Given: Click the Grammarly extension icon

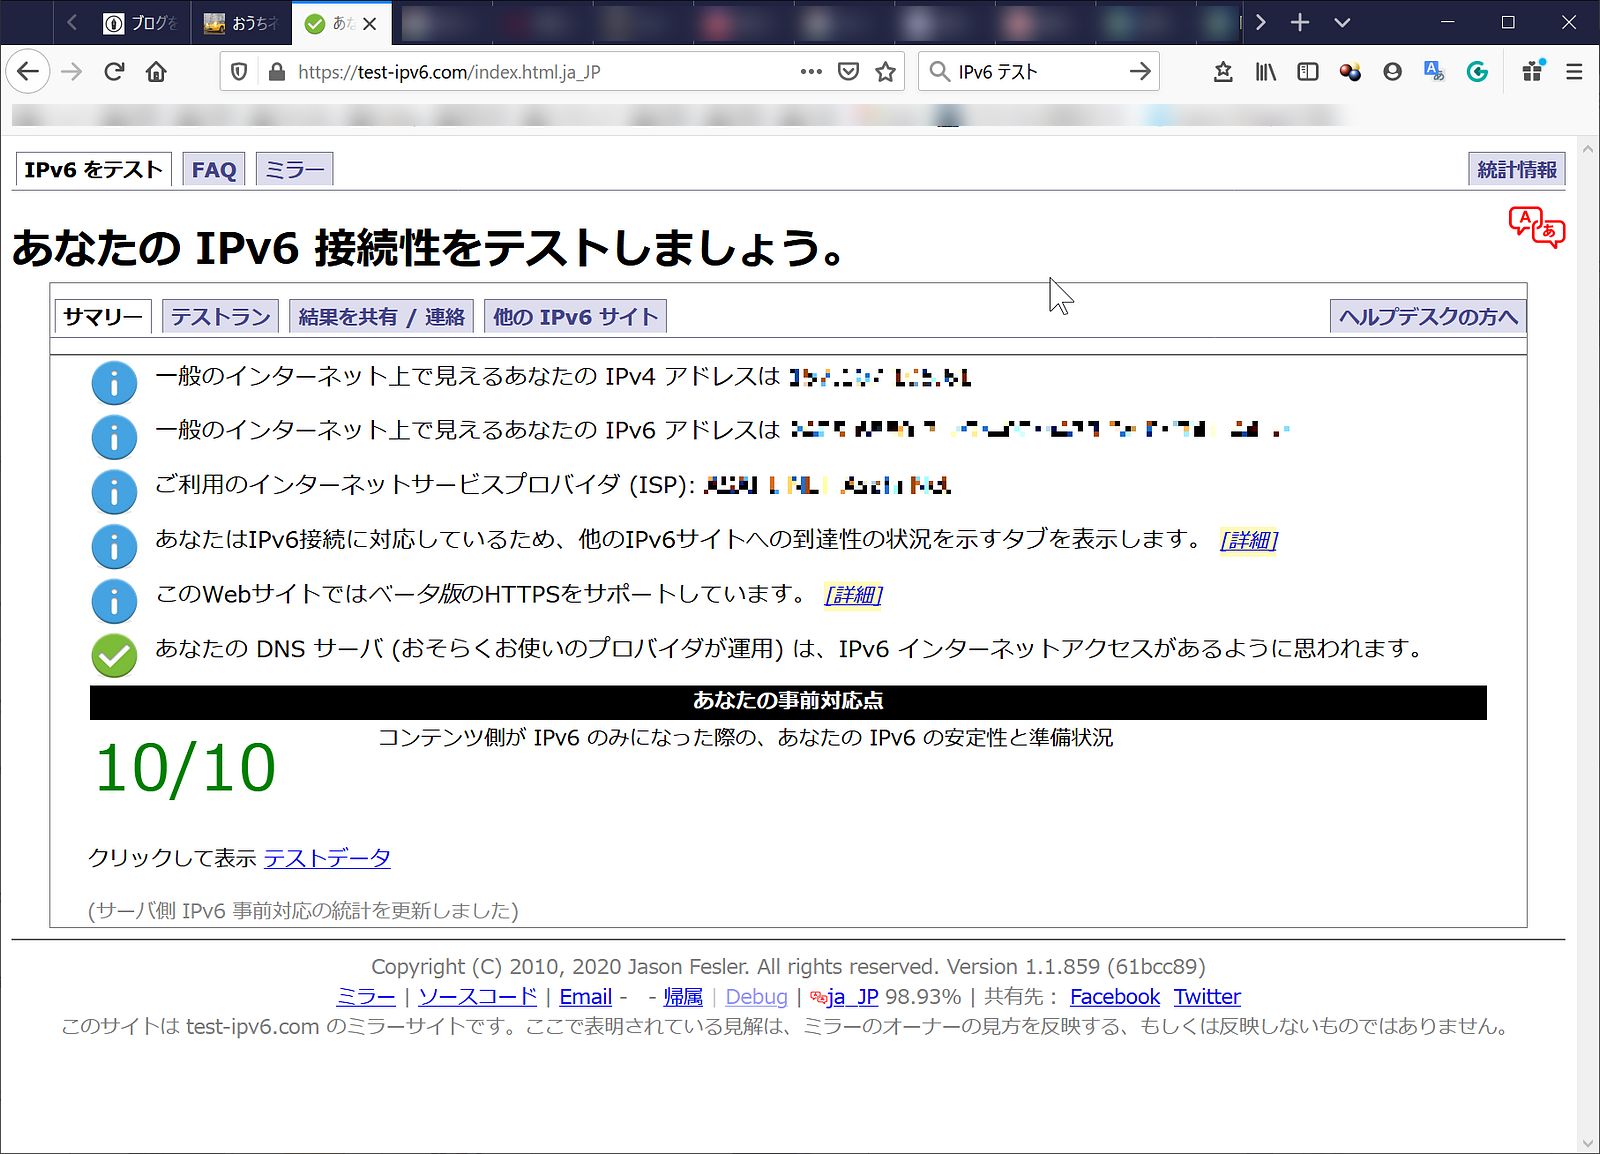Looking at the screenshot, I should (1477, 72).
